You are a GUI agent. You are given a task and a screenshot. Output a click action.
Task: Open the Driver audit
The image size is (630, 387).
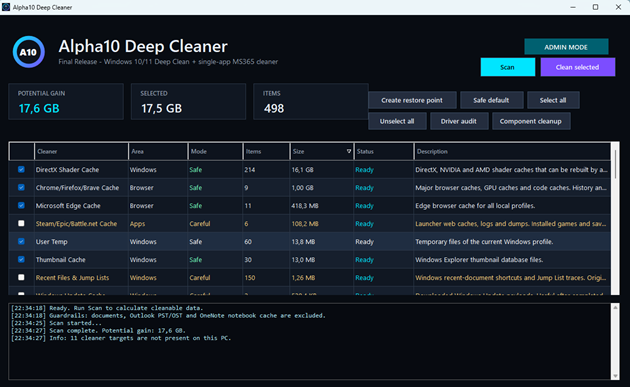[459, 121]
